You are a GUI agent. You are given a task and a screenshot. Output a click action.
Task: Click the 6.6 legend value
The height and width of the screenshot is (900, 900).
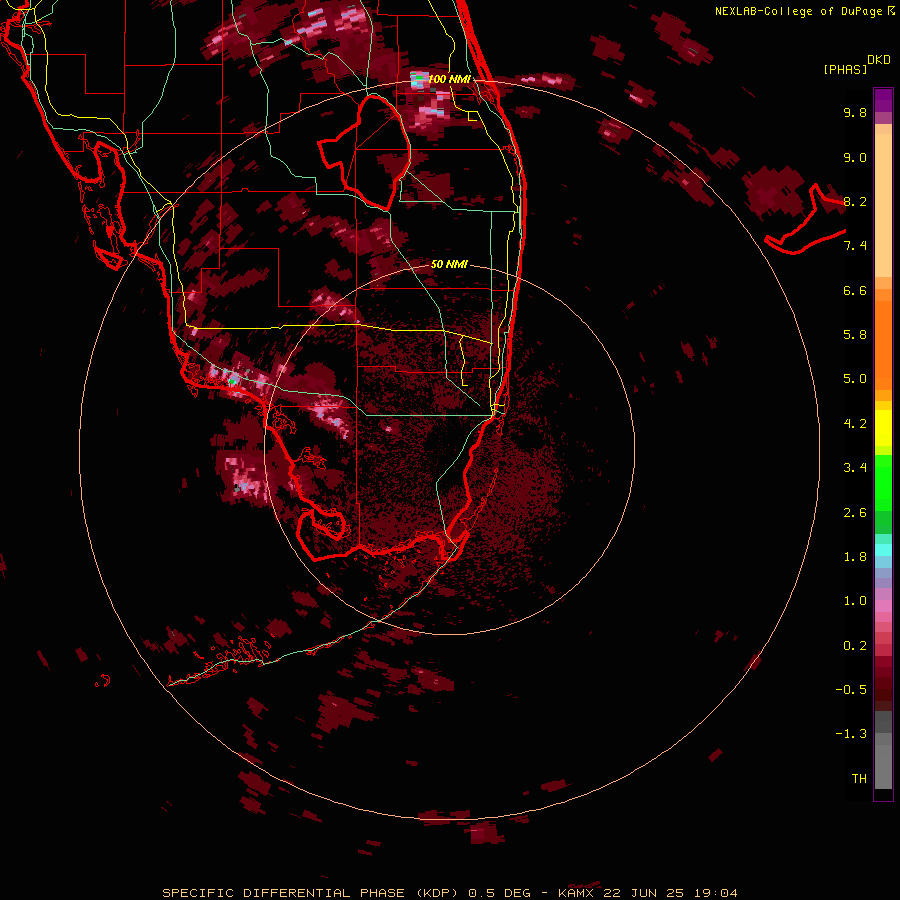tap(855, 290)
